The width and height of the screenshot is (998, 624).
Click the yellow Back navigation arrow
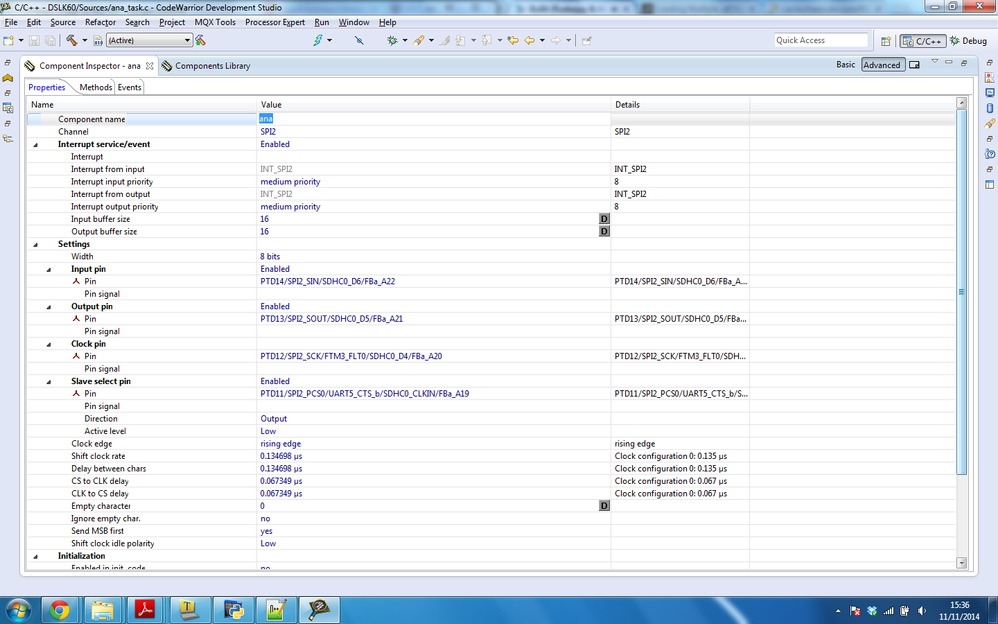(530, 40)
